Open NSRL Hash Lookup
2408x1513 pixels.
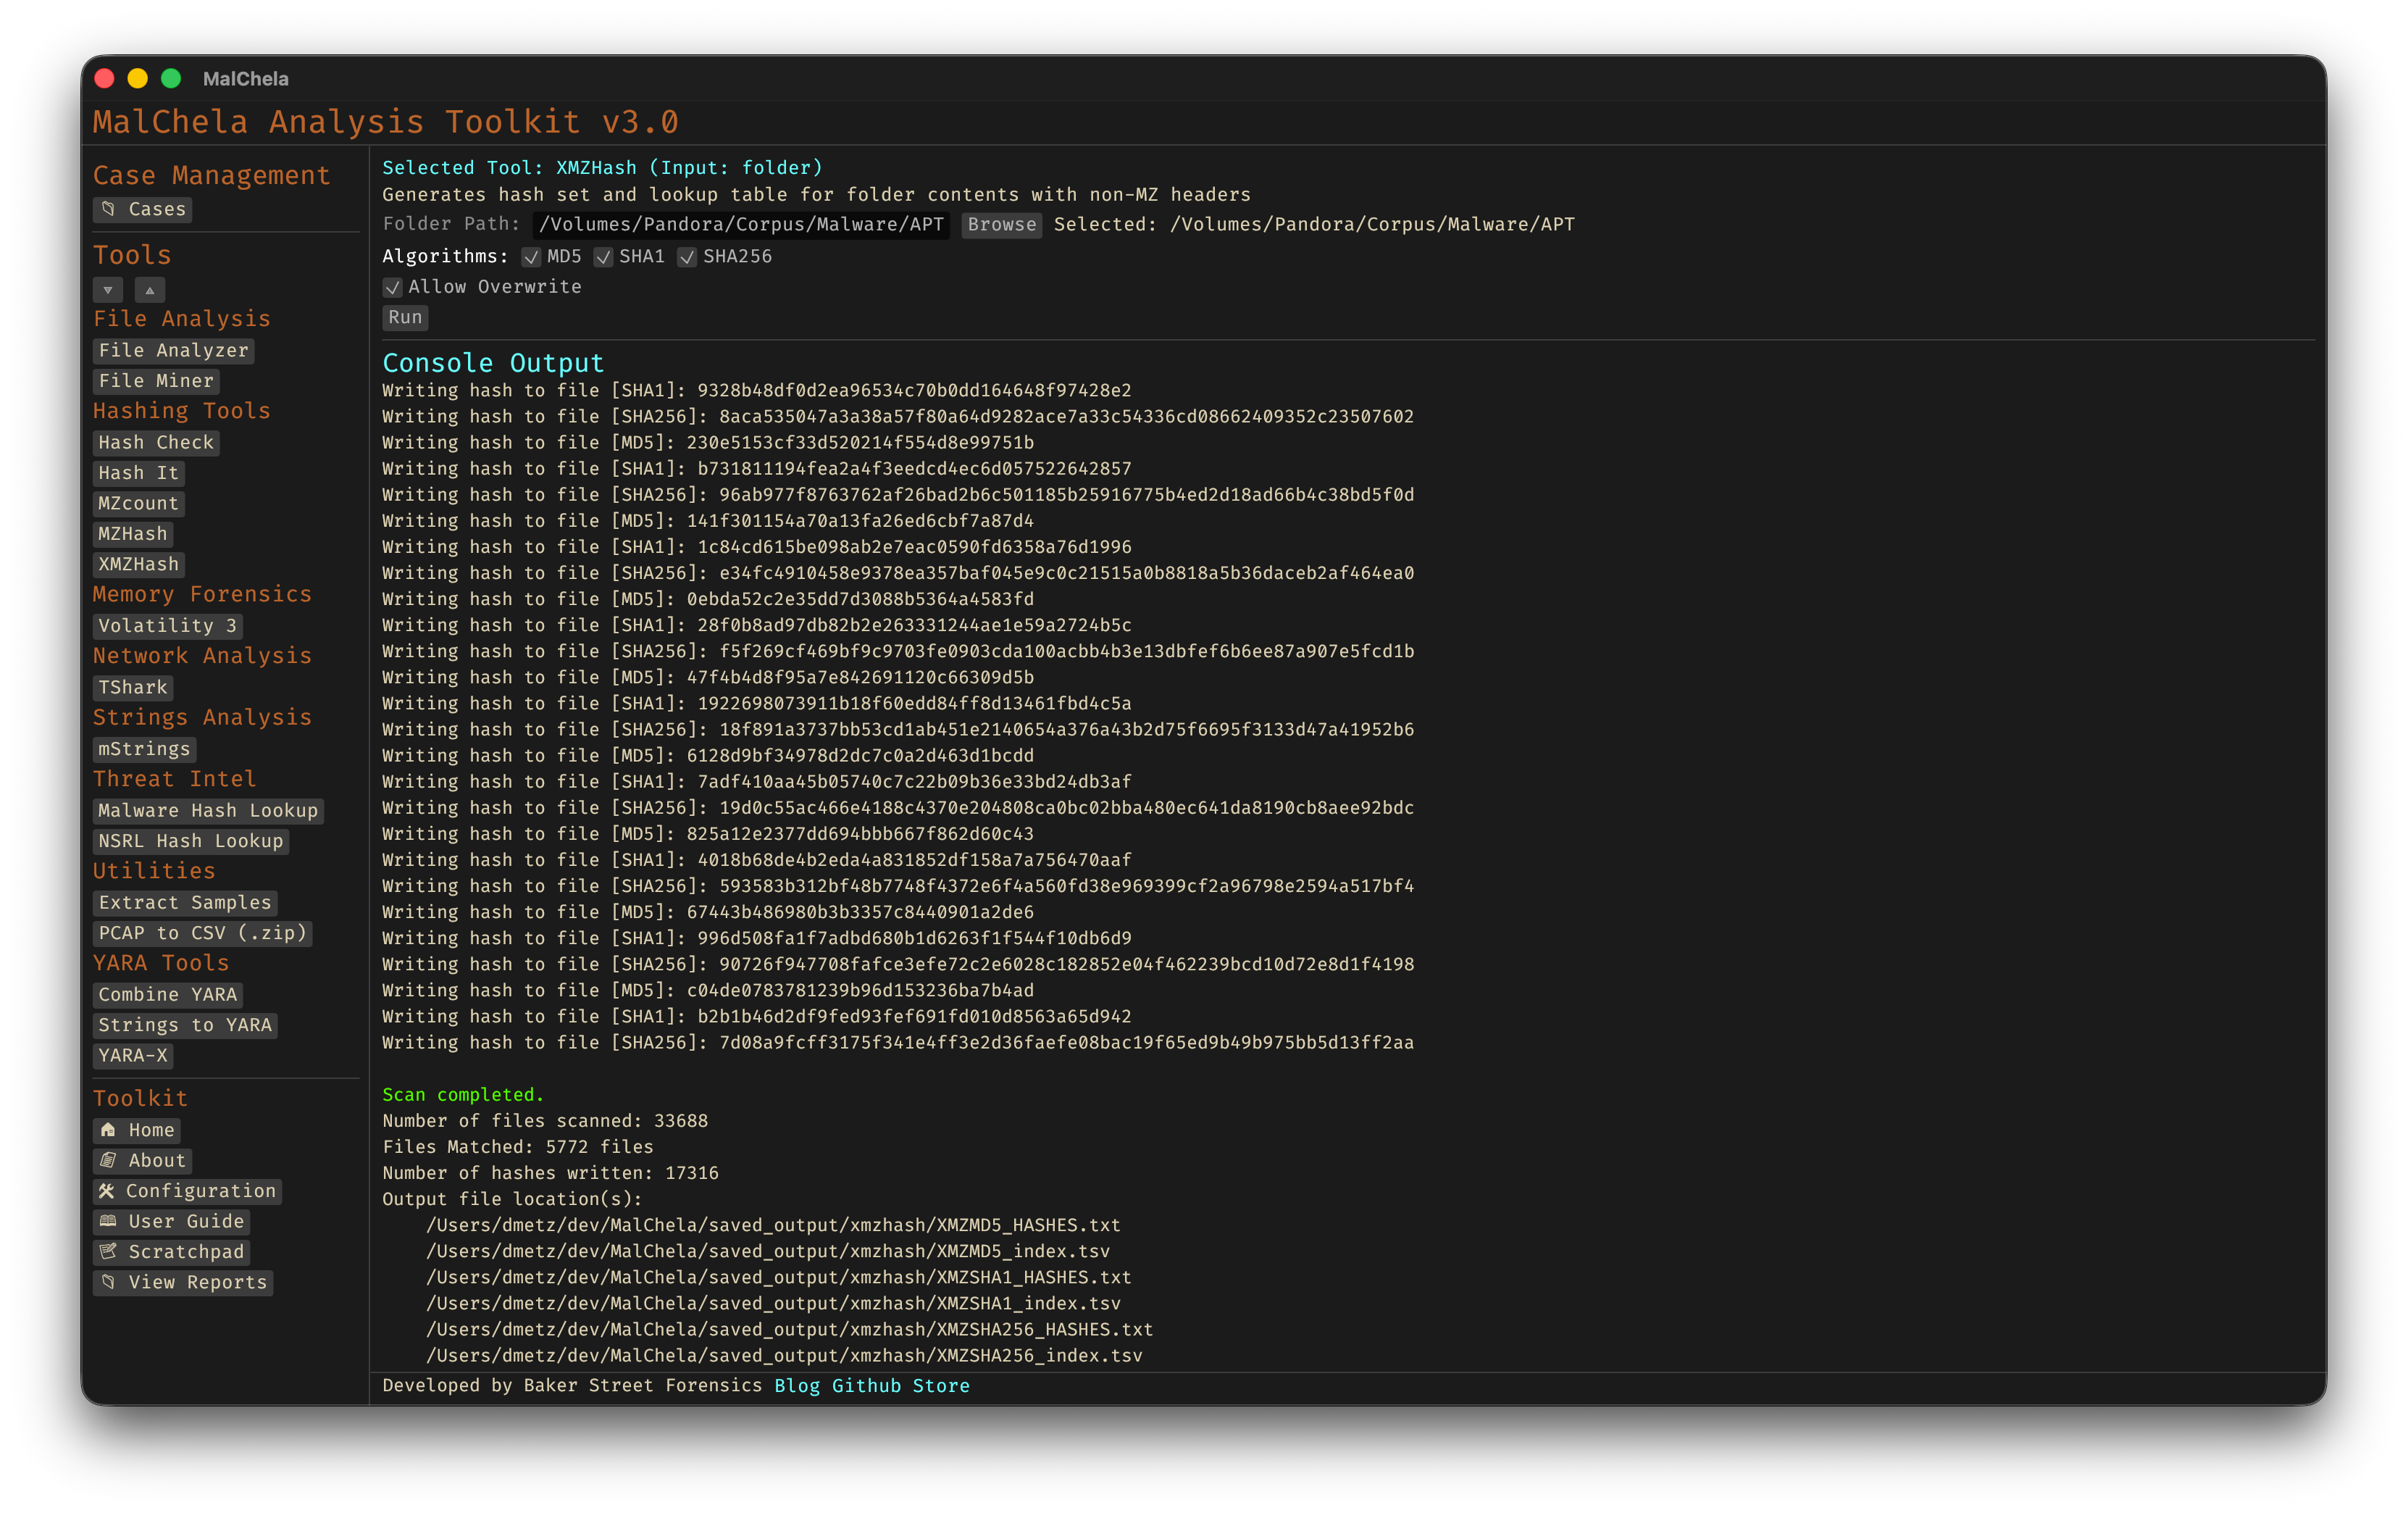pos(190,841)
